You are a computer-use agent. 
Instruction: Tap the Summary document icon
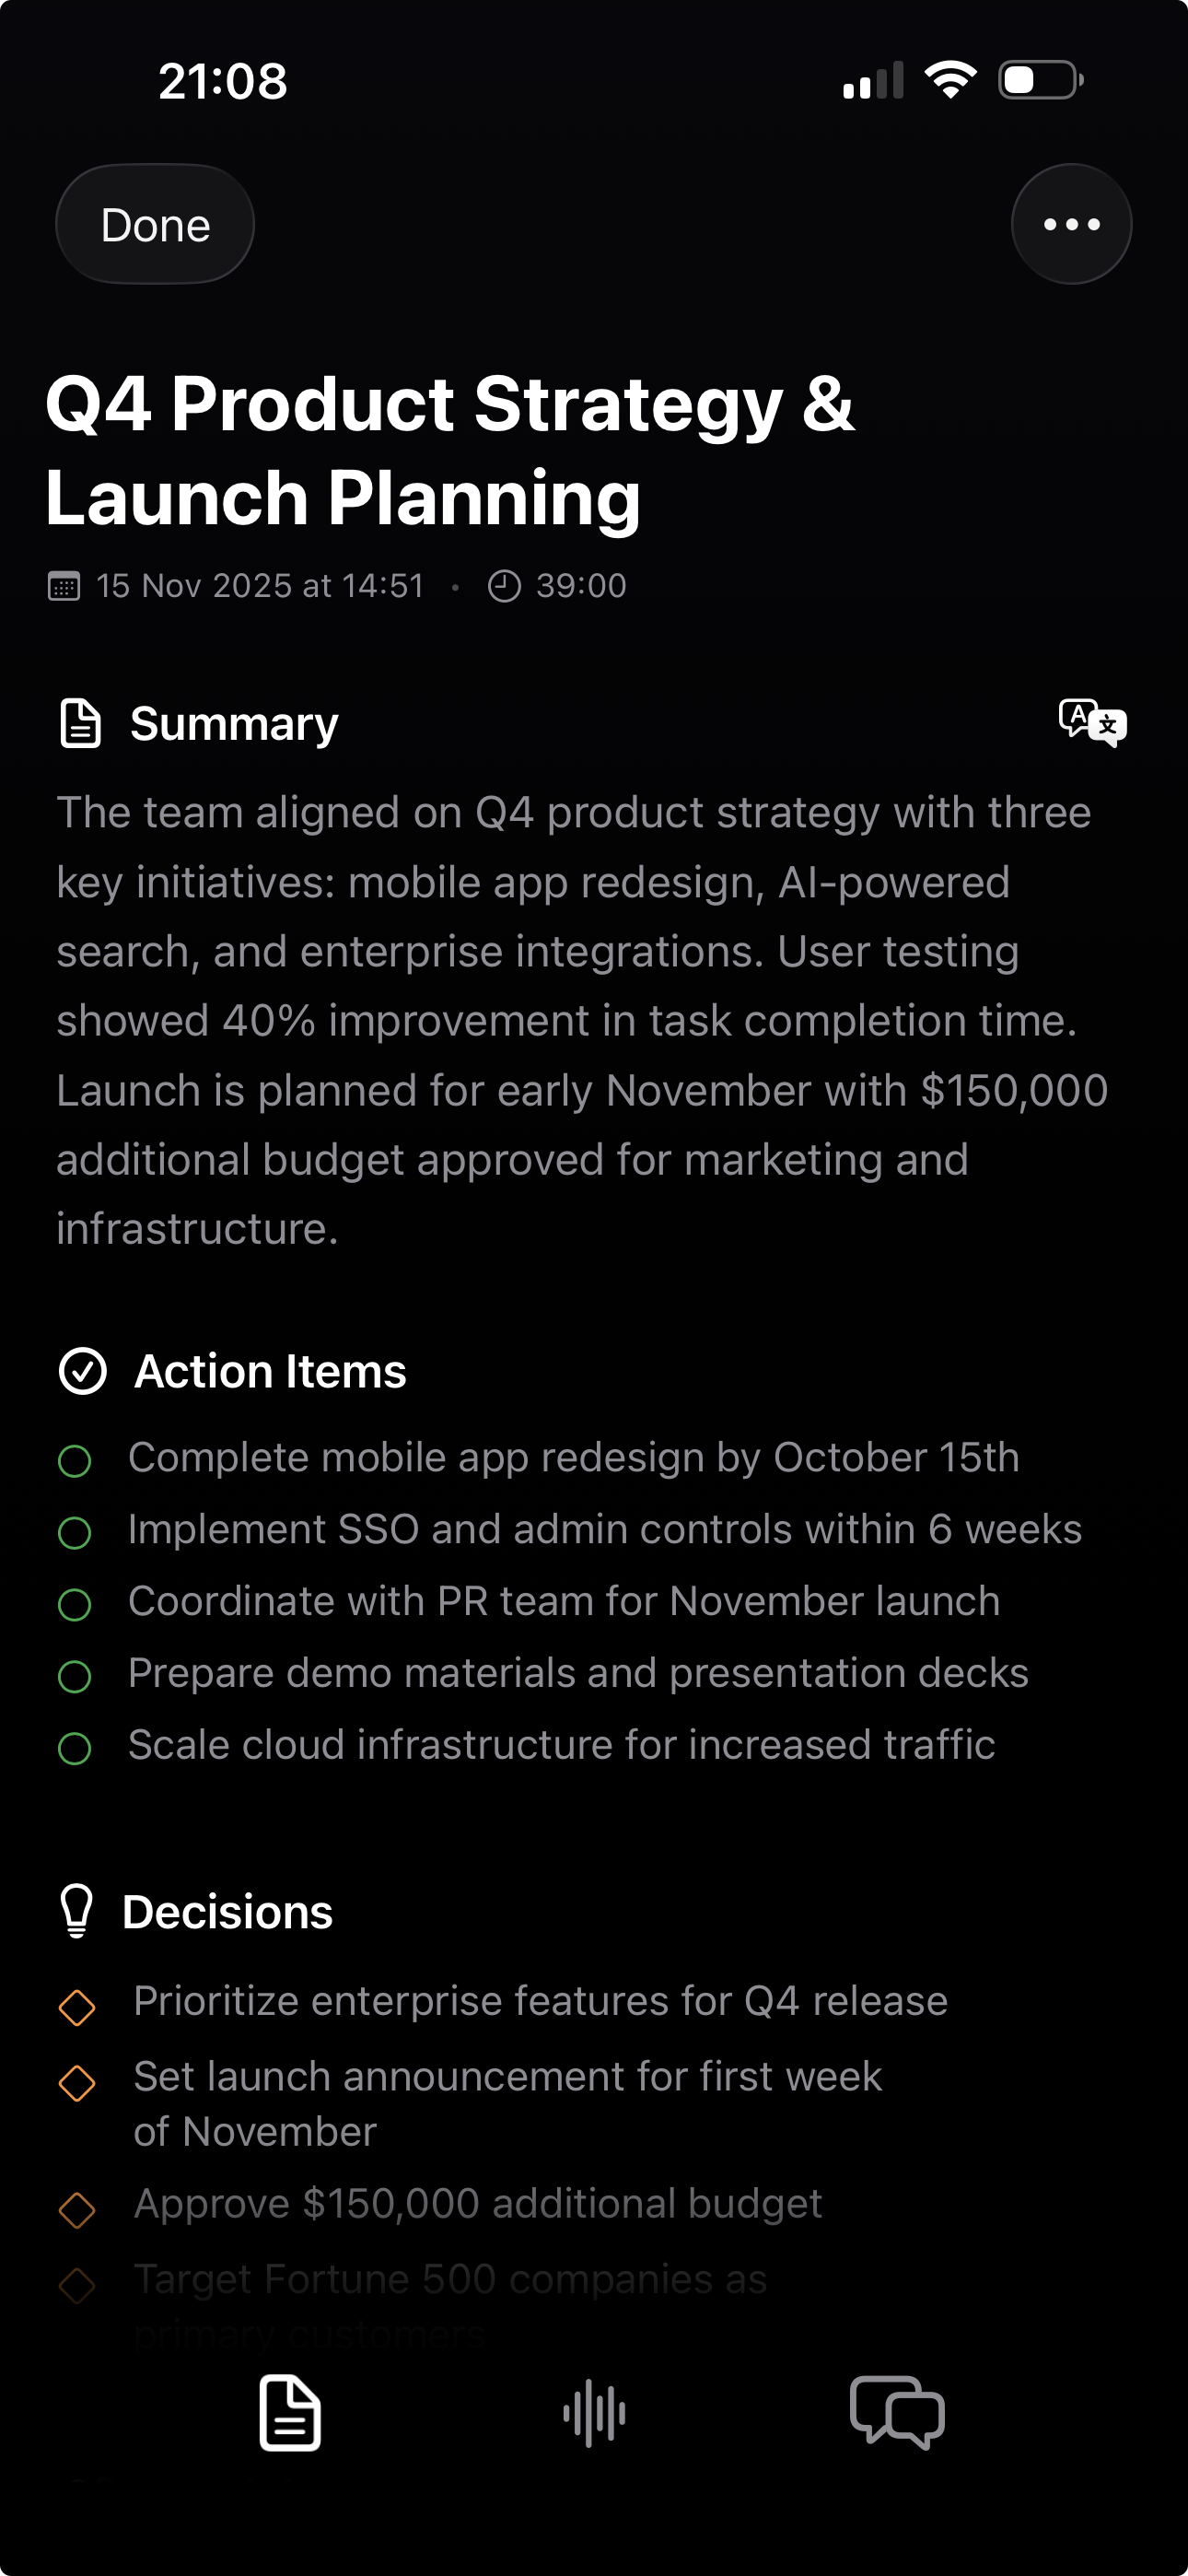click(x=81, y=723)
